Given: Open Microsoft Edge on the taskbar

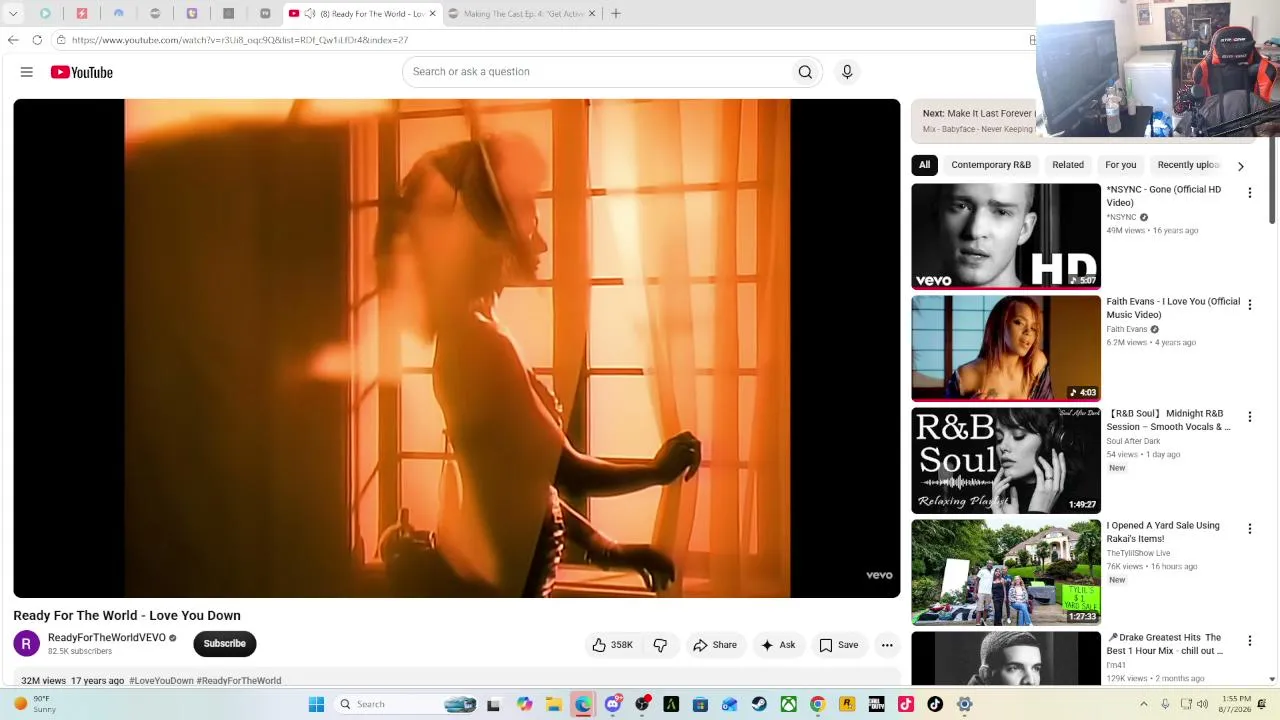Looking at the screenshot, I should [x=583, y=704].
